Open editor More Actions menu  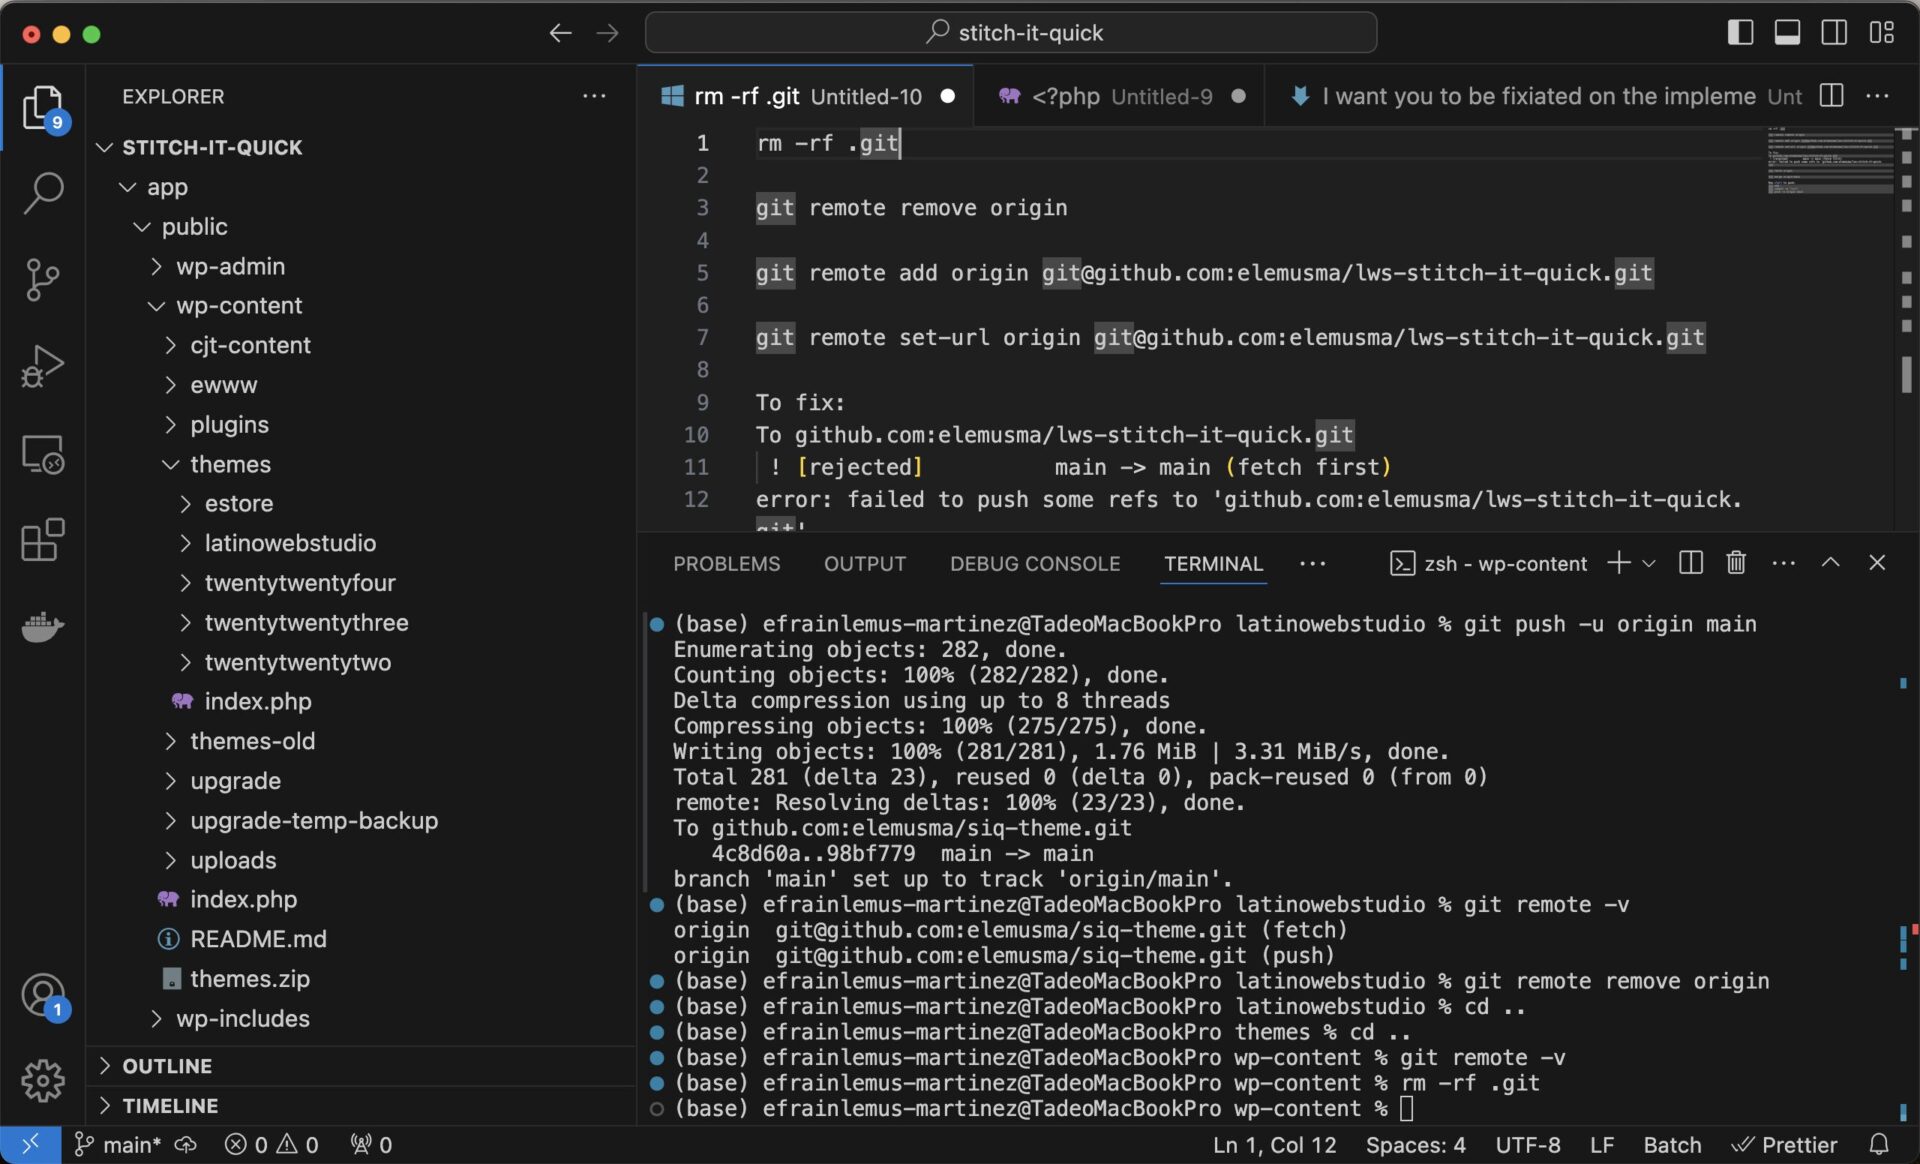(x=1878, y=96)
